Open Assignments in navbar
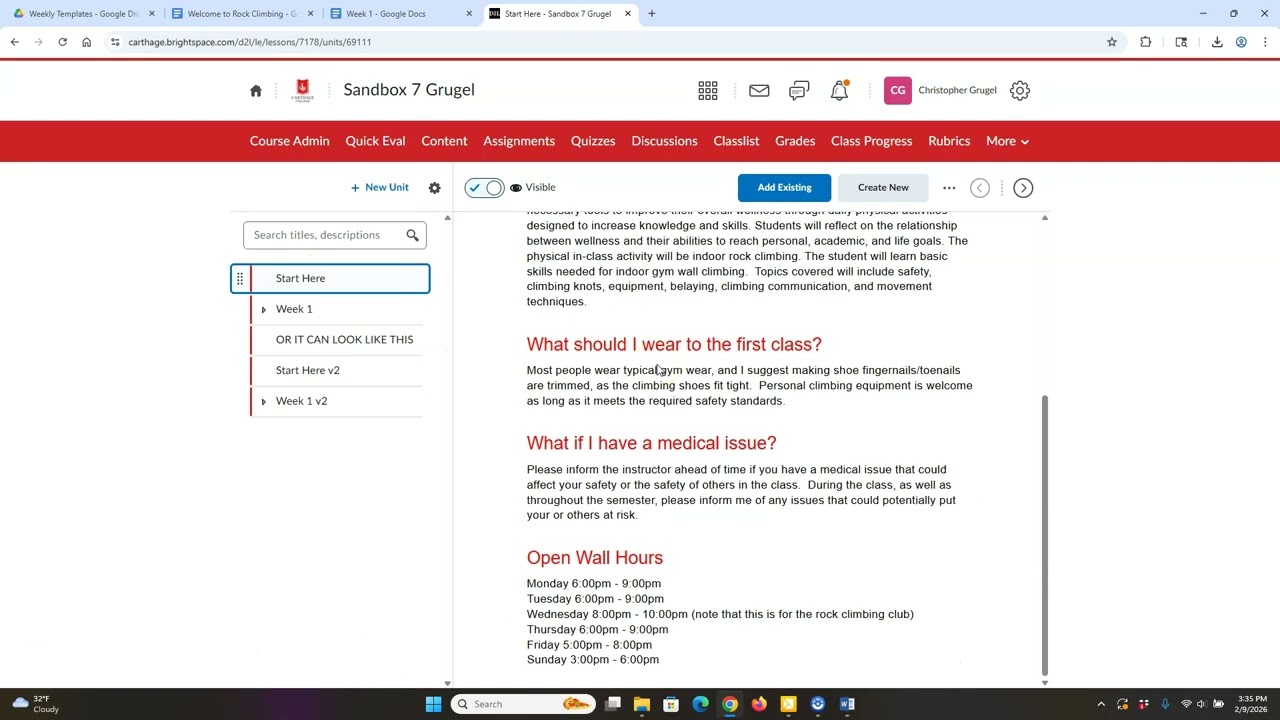The height and width of the screenshot is (720, 1280). pyautogui.click(x=519, y=141)
